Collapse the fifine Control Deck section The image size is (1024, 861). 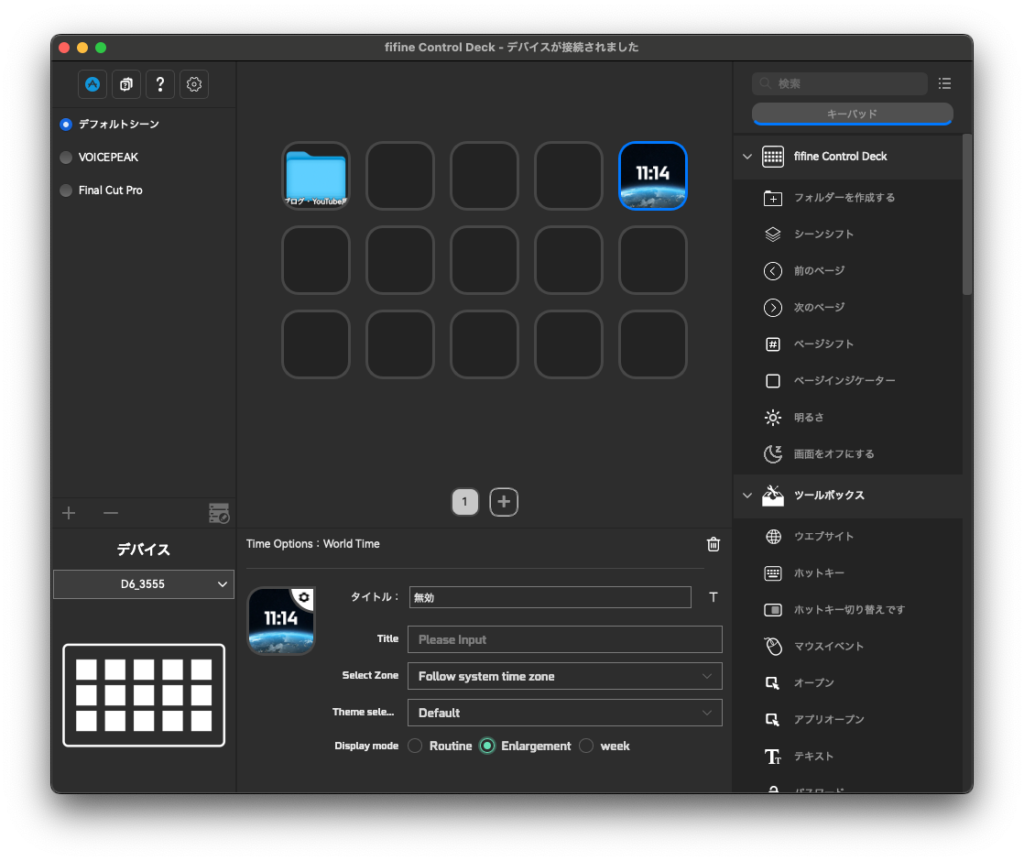pyautogui.click(x=746, y=156)
